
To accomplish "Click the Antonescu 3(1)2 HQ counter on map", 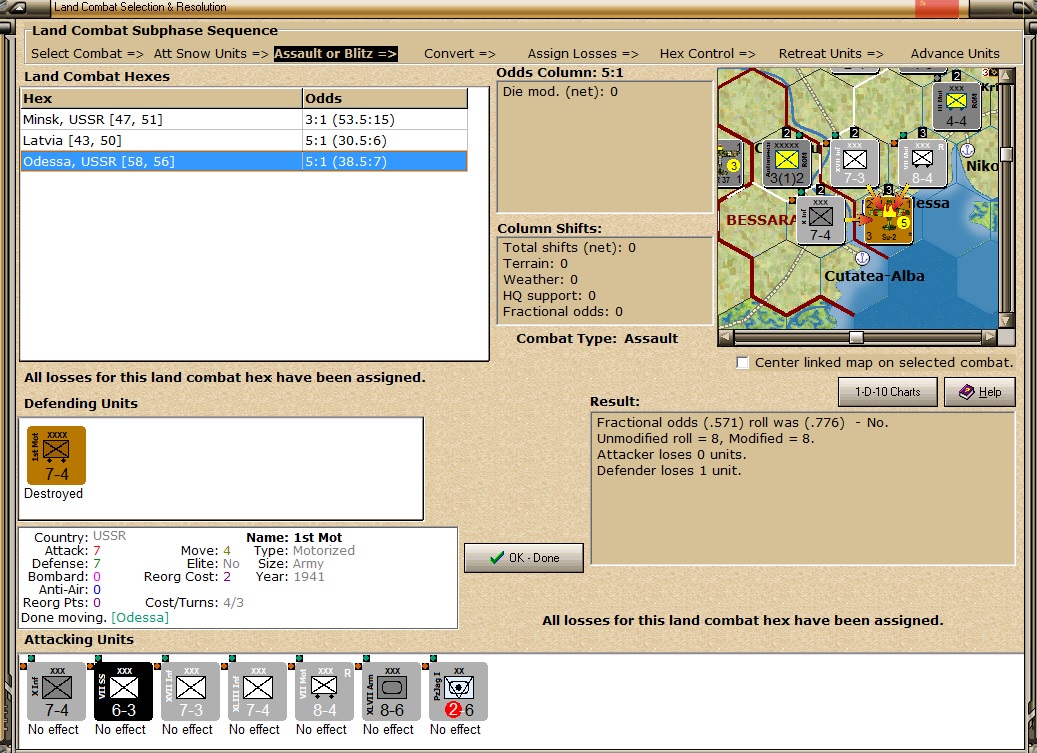I will tap(786, 163).
